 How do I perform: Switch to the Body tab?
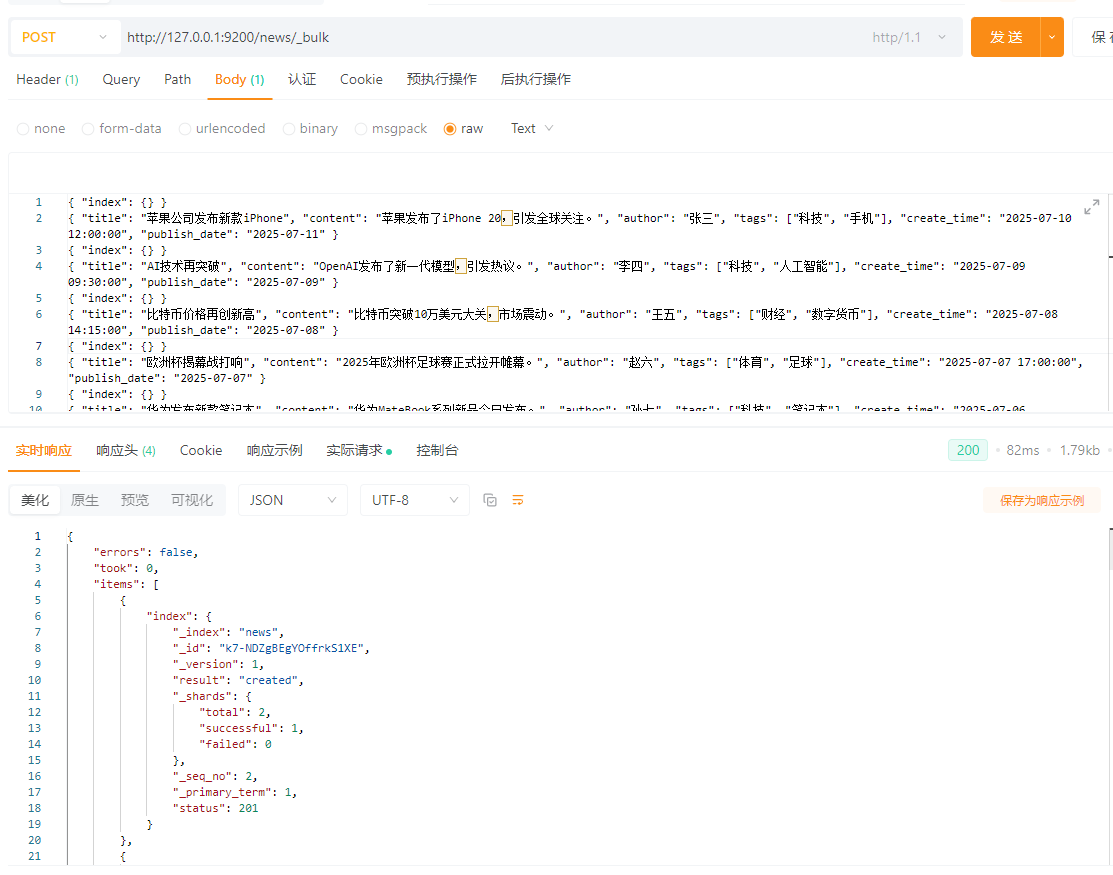[x=240, y=79]
